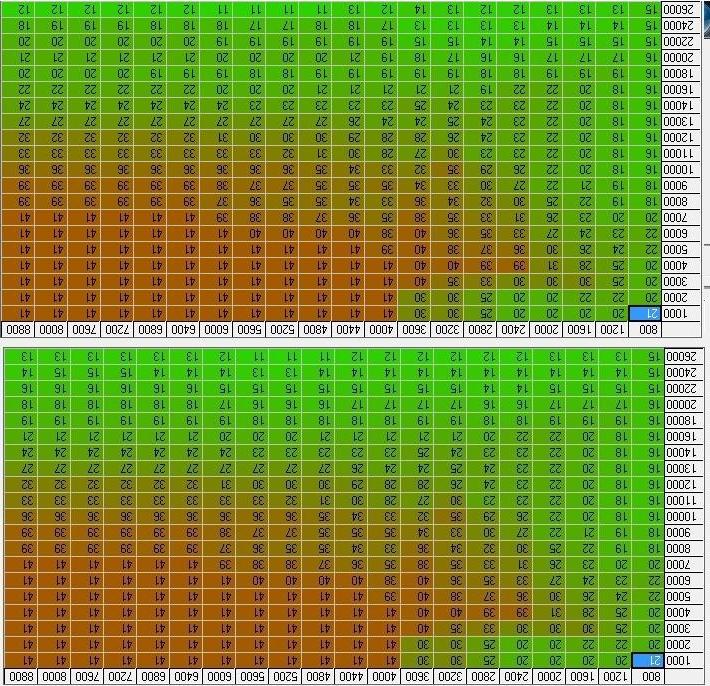Screen dimensions: 710x686
Task: Select the 18000 row header in upper table
Action: [685, 73]
